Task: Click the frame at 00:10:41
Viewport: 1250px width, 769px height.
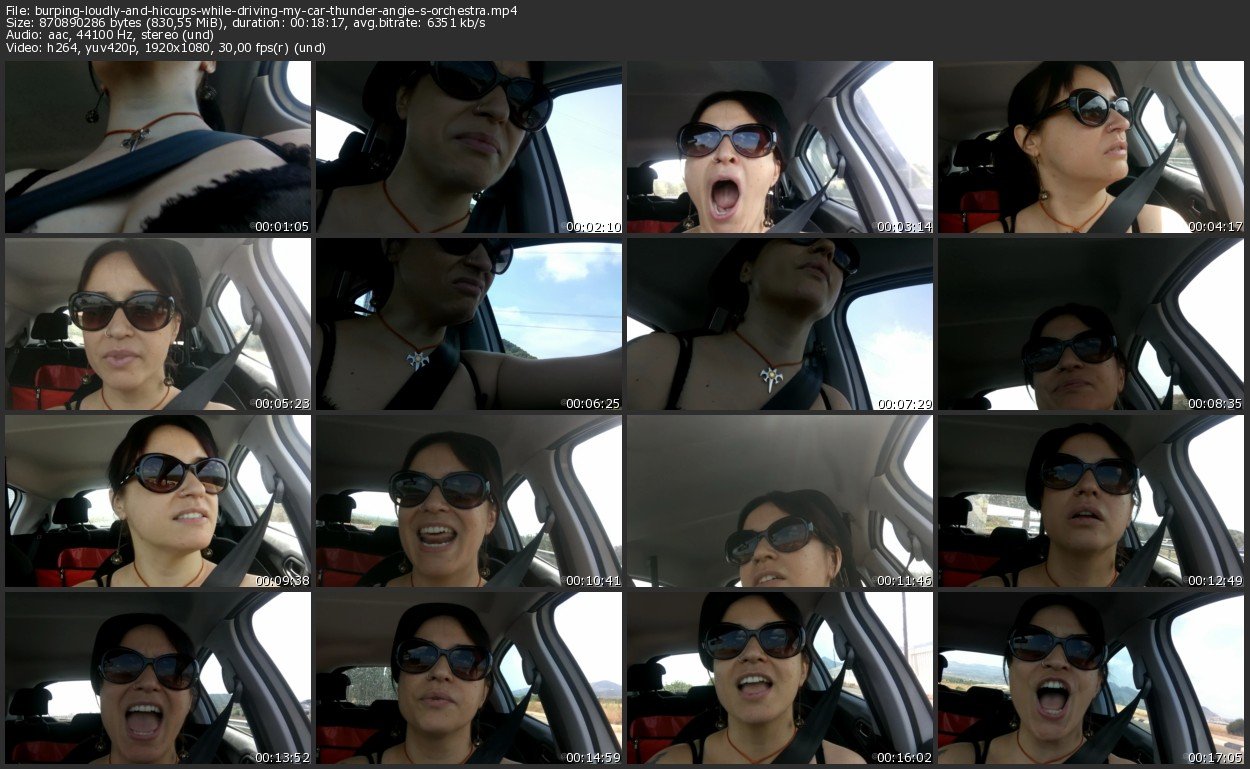Action: (x=469, y=501)
